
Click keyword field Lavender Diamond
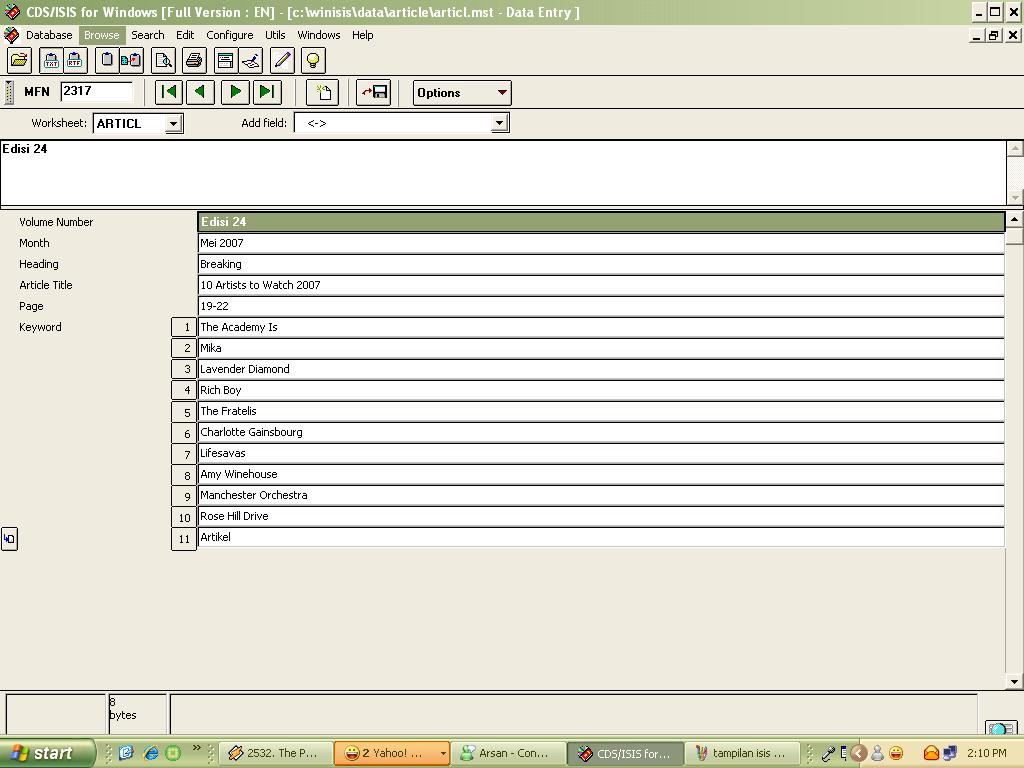click(601, 369)
